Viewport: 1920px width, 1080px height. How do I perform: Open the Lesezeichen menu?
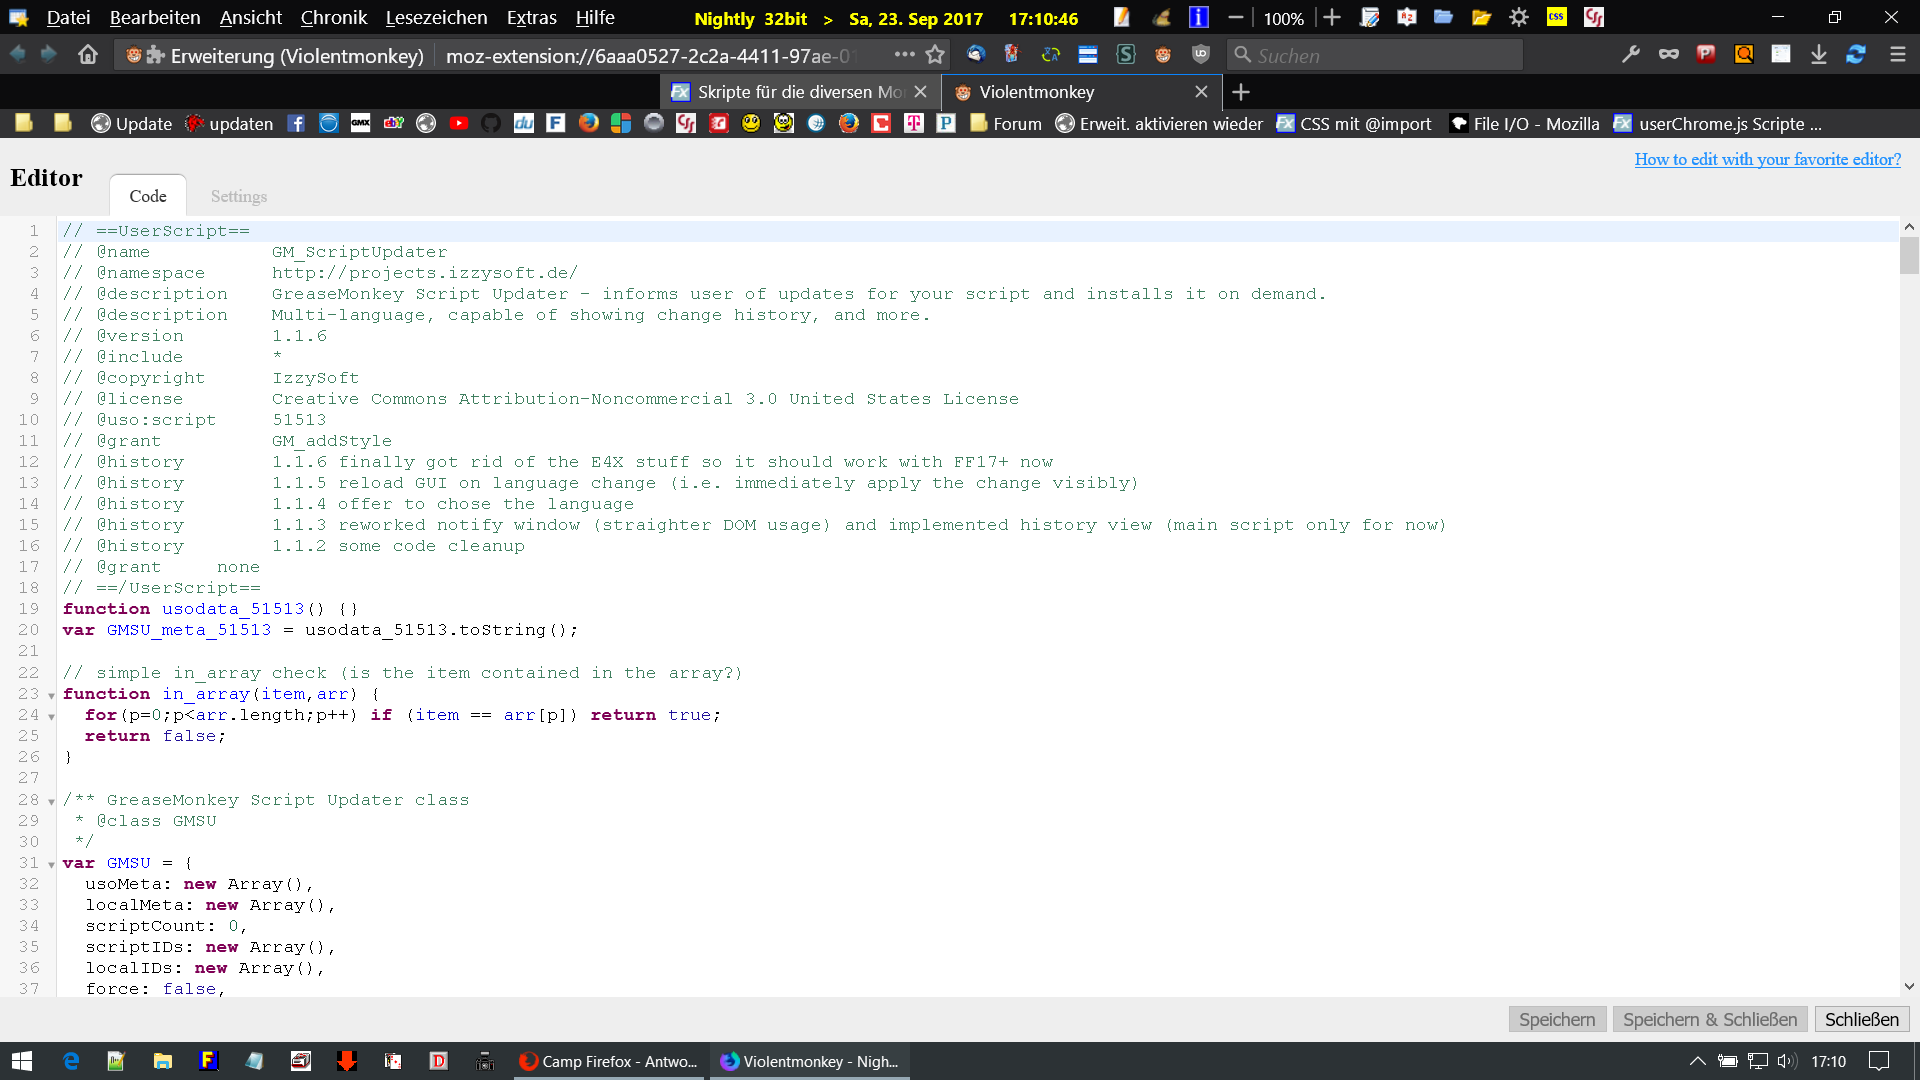click(436, 18)
